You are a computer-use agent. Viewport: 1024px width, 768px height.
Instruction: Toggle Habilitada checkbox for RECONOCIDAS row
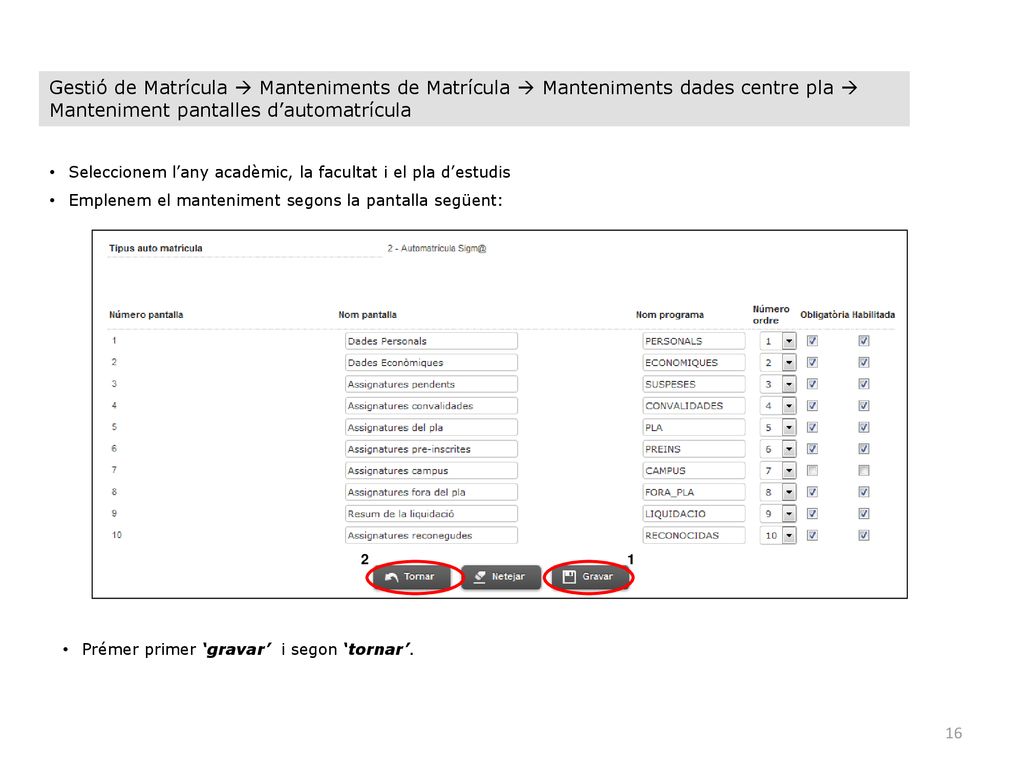click(x=863, y=535)
